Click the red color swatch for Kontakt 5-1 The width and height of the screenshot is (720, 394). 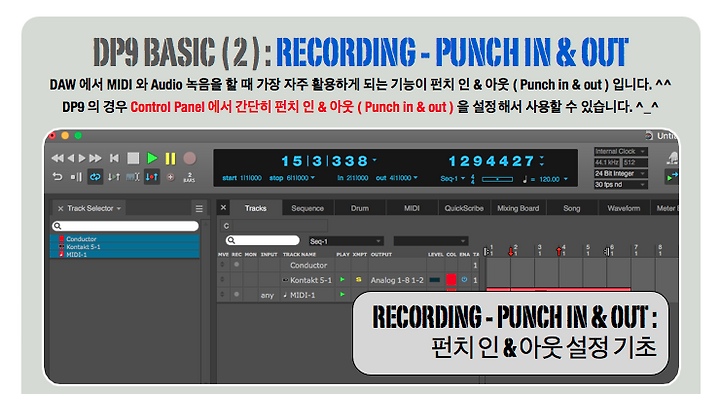[x=451, y=279]
